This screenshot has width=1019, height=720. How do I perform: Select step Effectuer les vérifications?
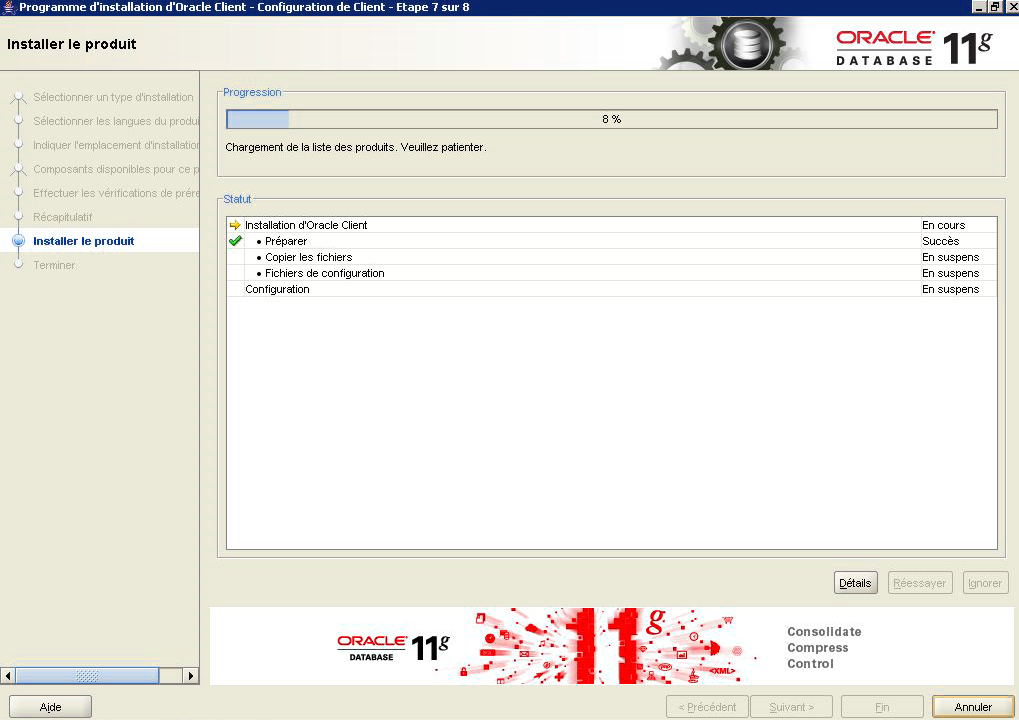click(x=116, y=193)
